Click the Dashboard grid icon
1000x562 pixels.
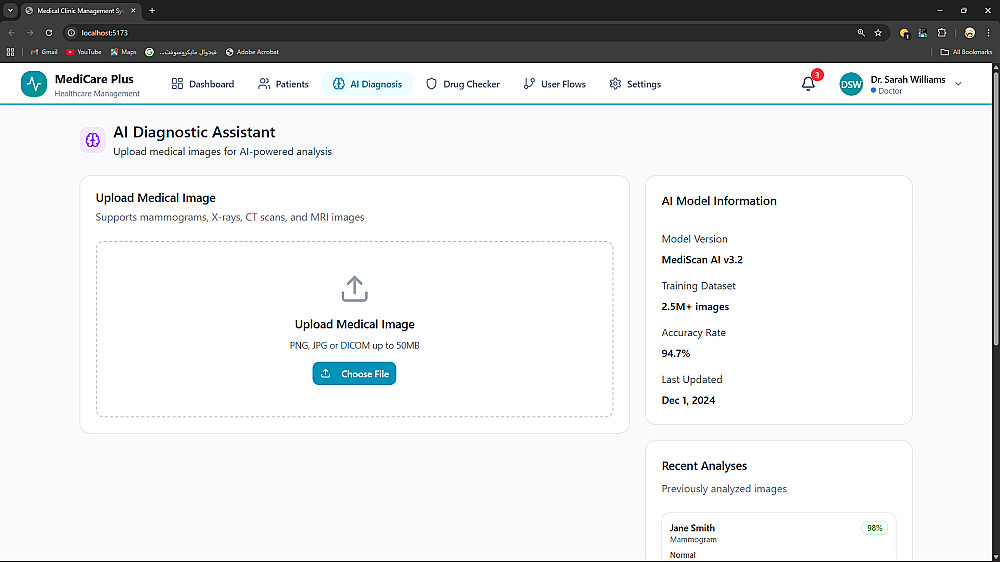click(177, 84)
